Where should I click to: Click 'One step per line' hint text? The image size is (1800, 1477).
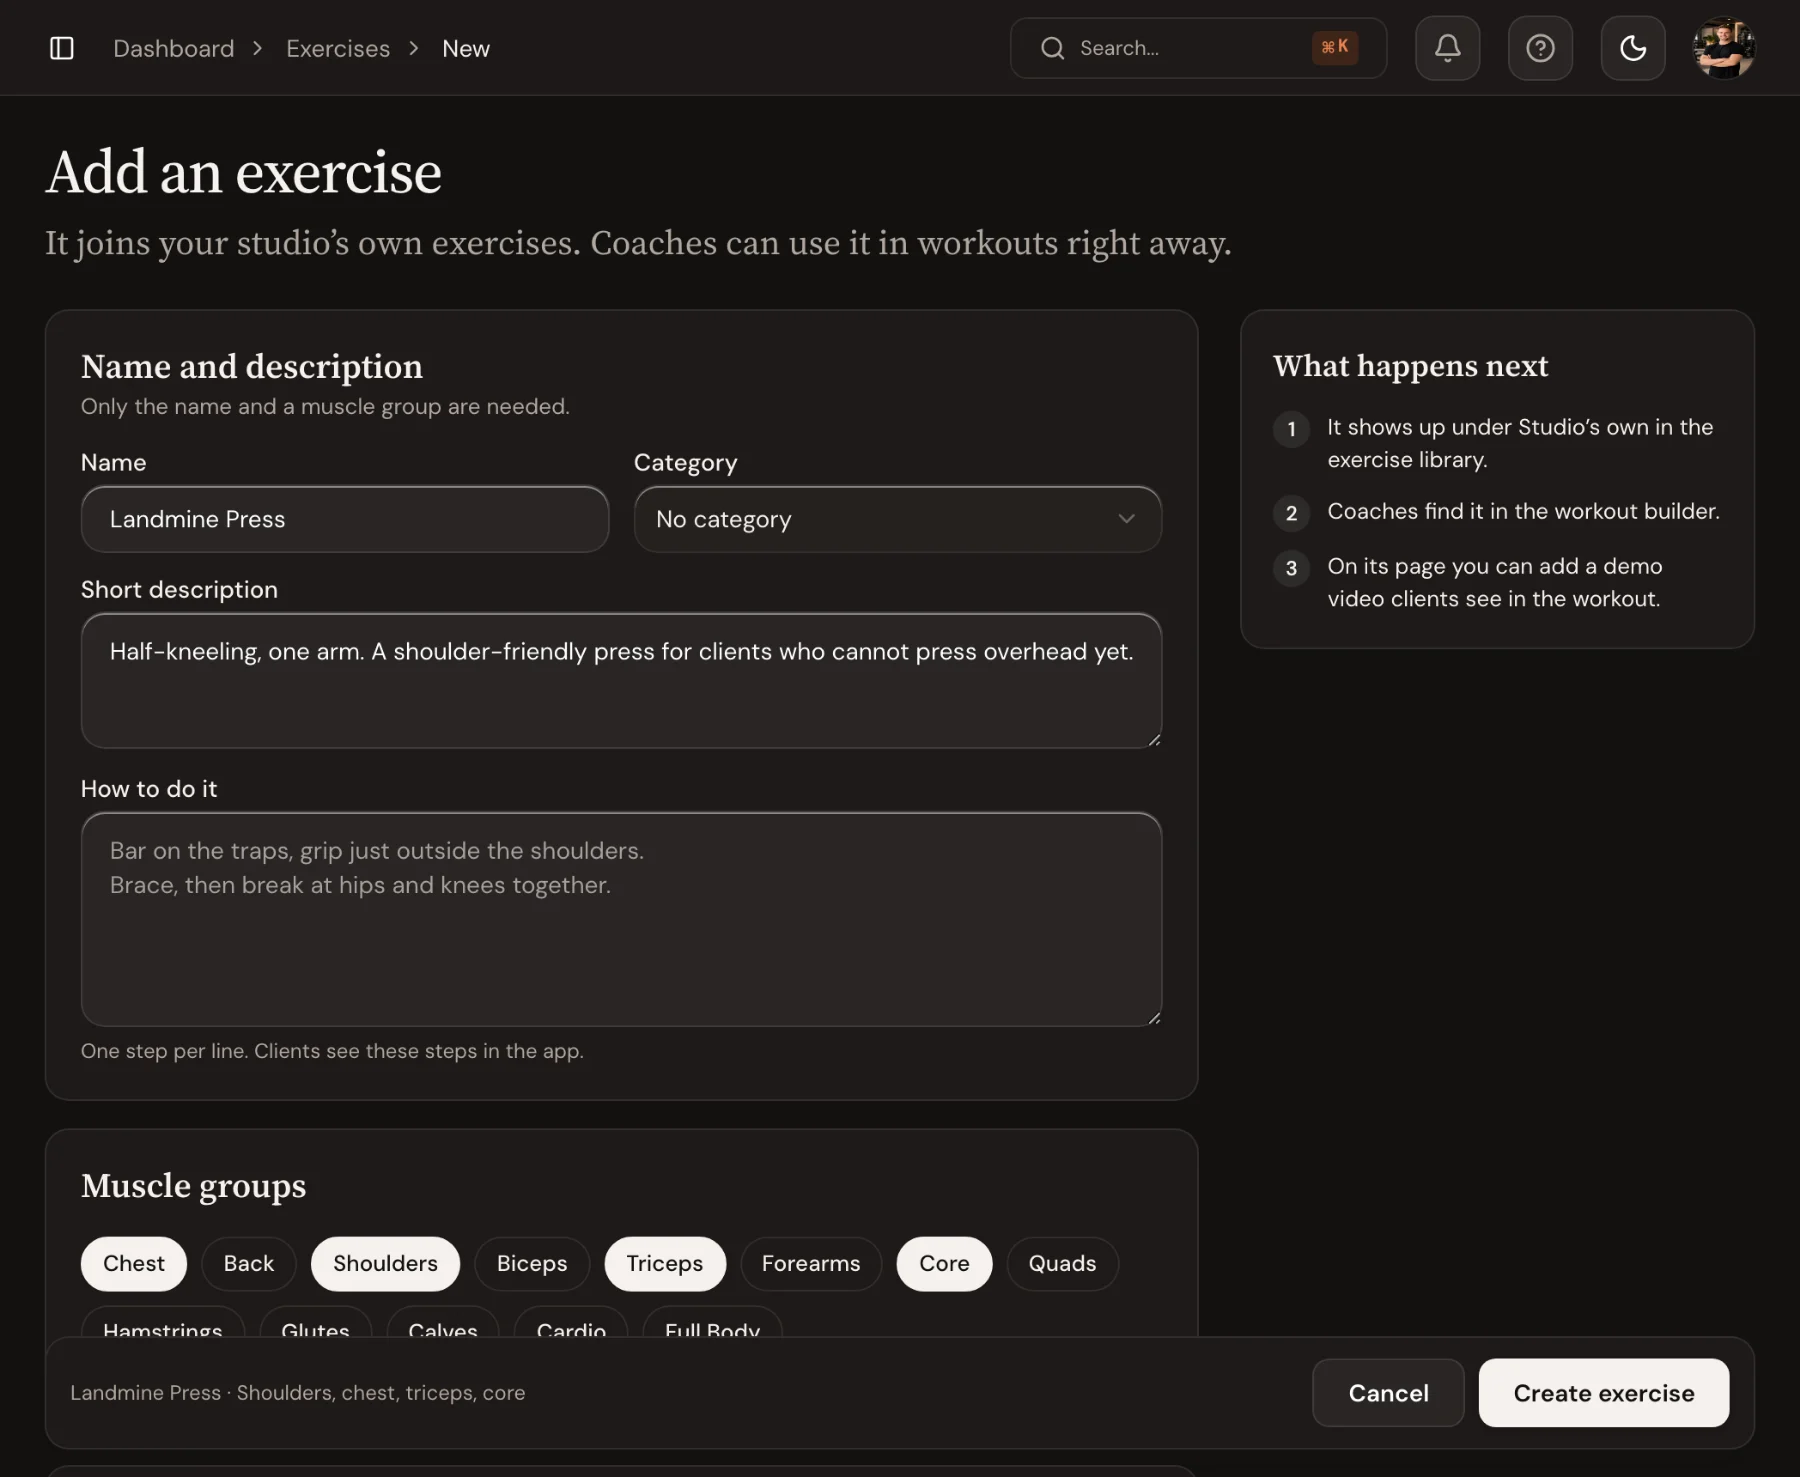(x=332, y=1051)
